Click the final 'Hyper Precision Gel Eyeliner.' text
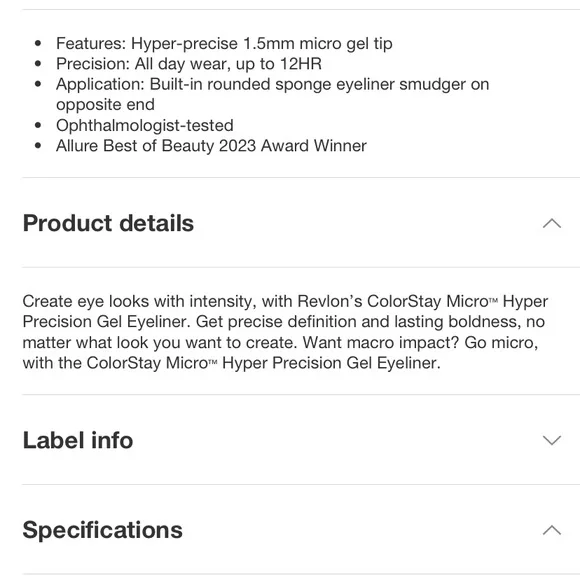580x580 pixels. click(331, 363)
